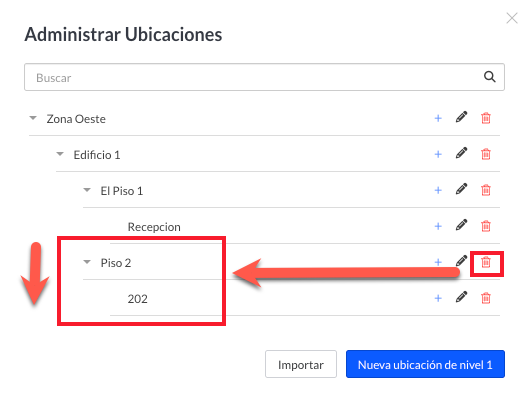Collapse the Edificio 1 node
The image size is (525, 404).
coord(60,154)
